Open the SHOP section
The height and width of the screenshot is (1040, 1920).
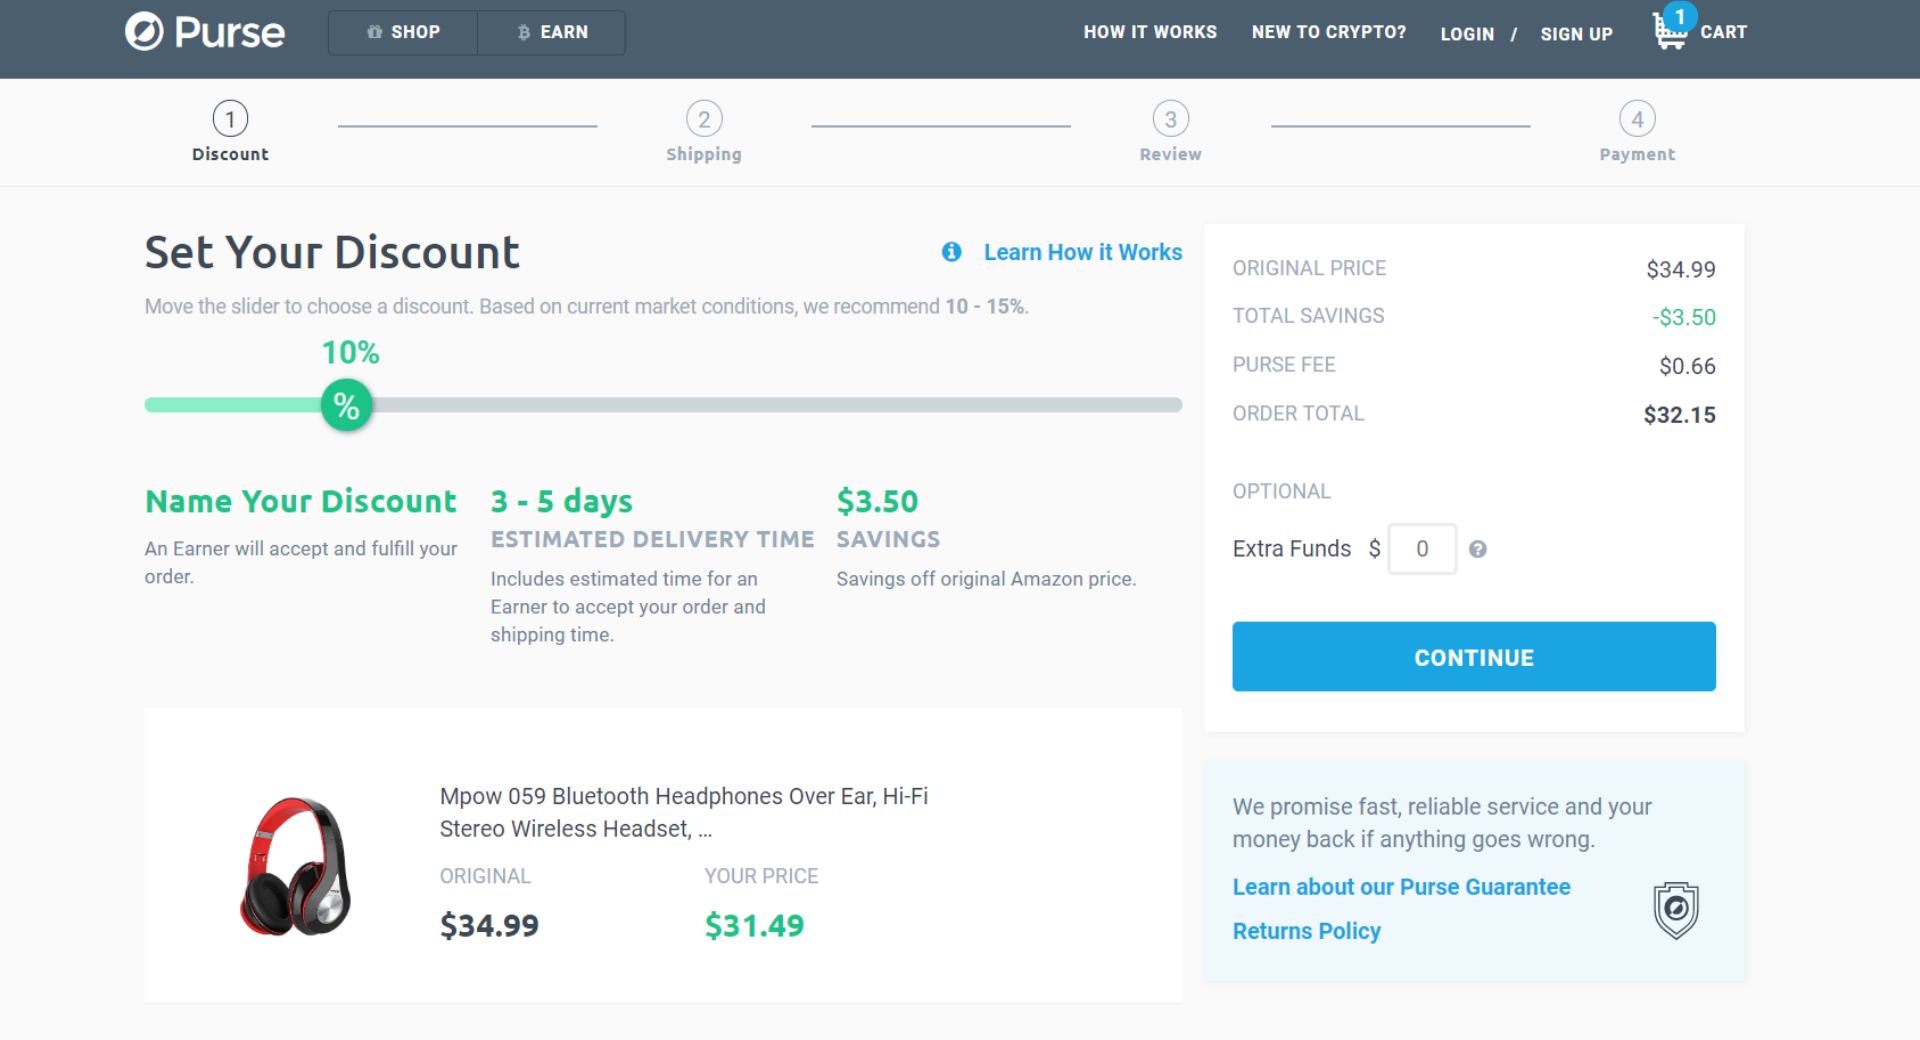[x=403, y=32]
